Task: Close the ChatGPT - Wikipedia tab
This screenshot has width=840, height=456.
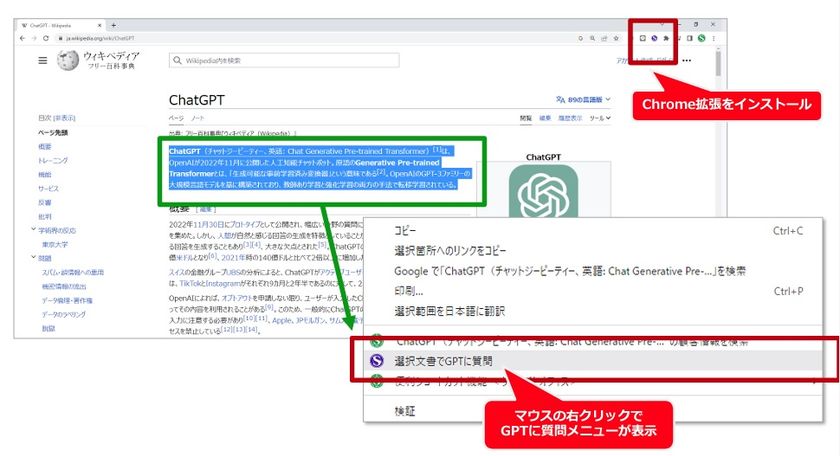Action: tap(100, 25)
